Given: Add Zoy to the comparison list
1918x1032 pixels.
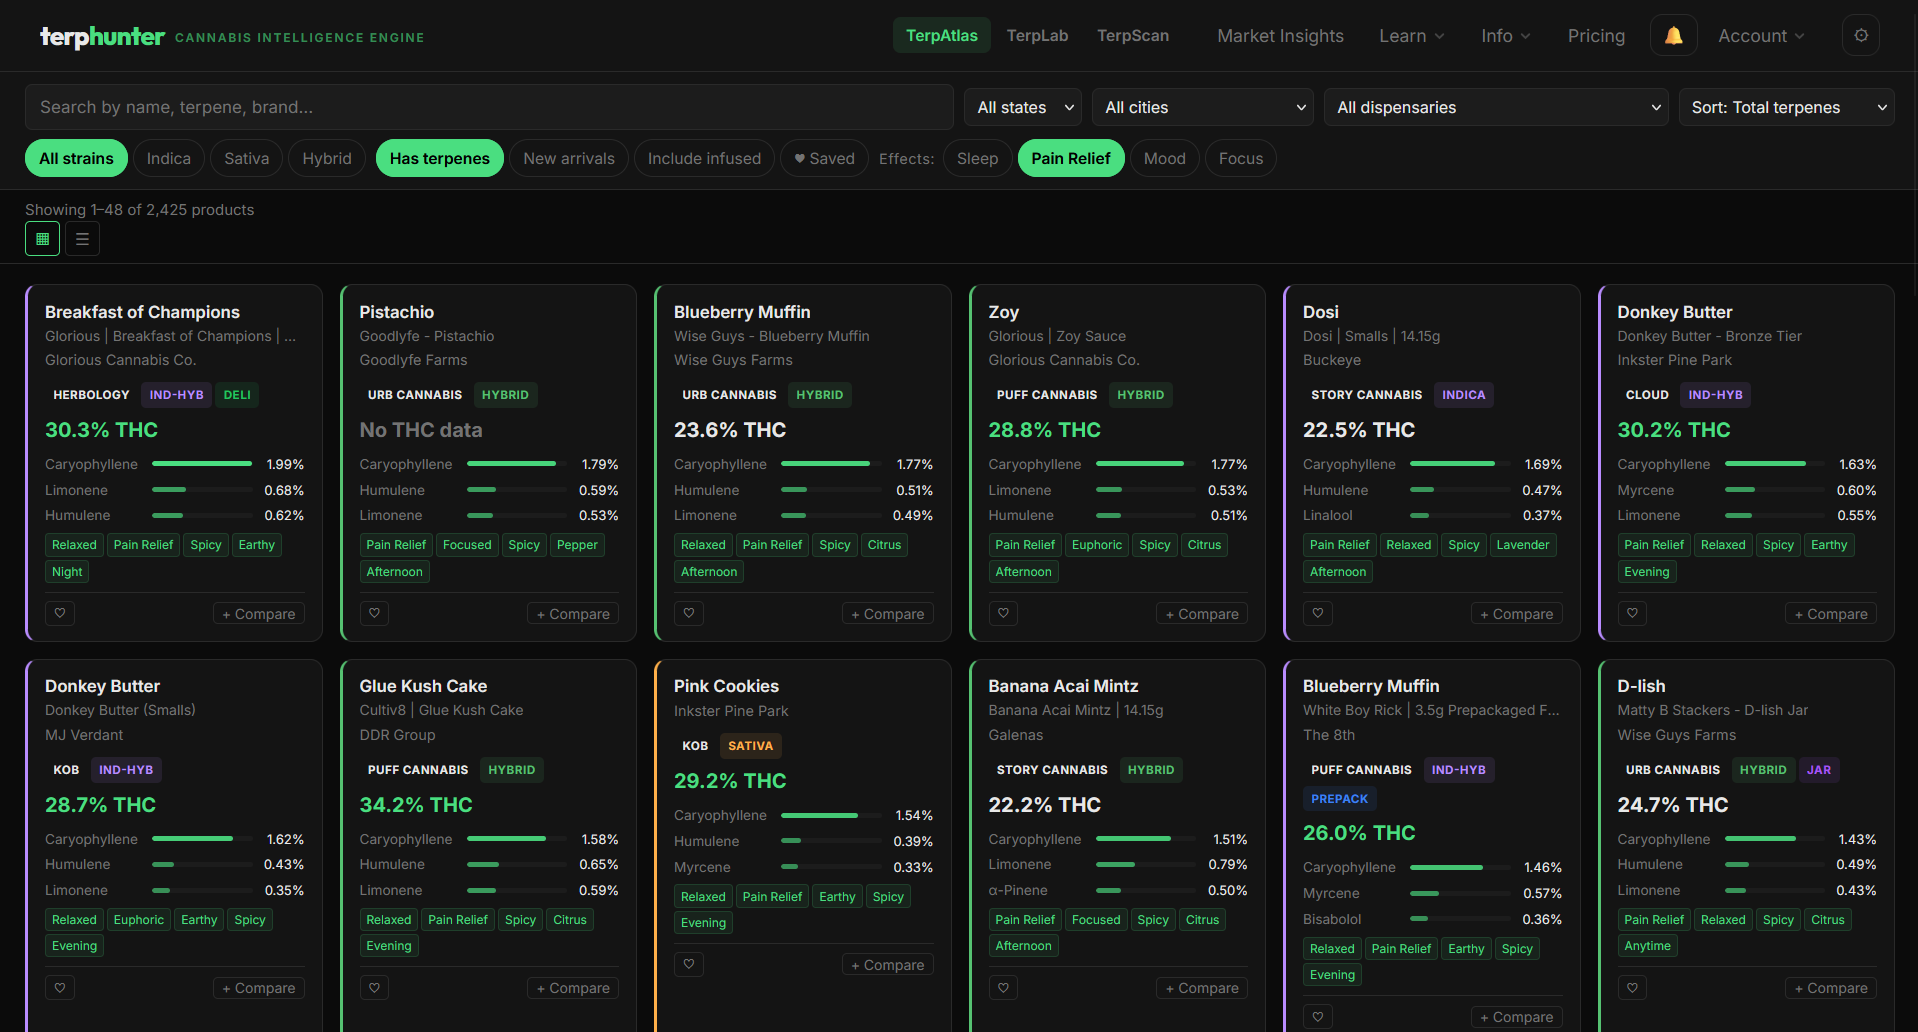Looking at the screenshot, I should 1201,613.
